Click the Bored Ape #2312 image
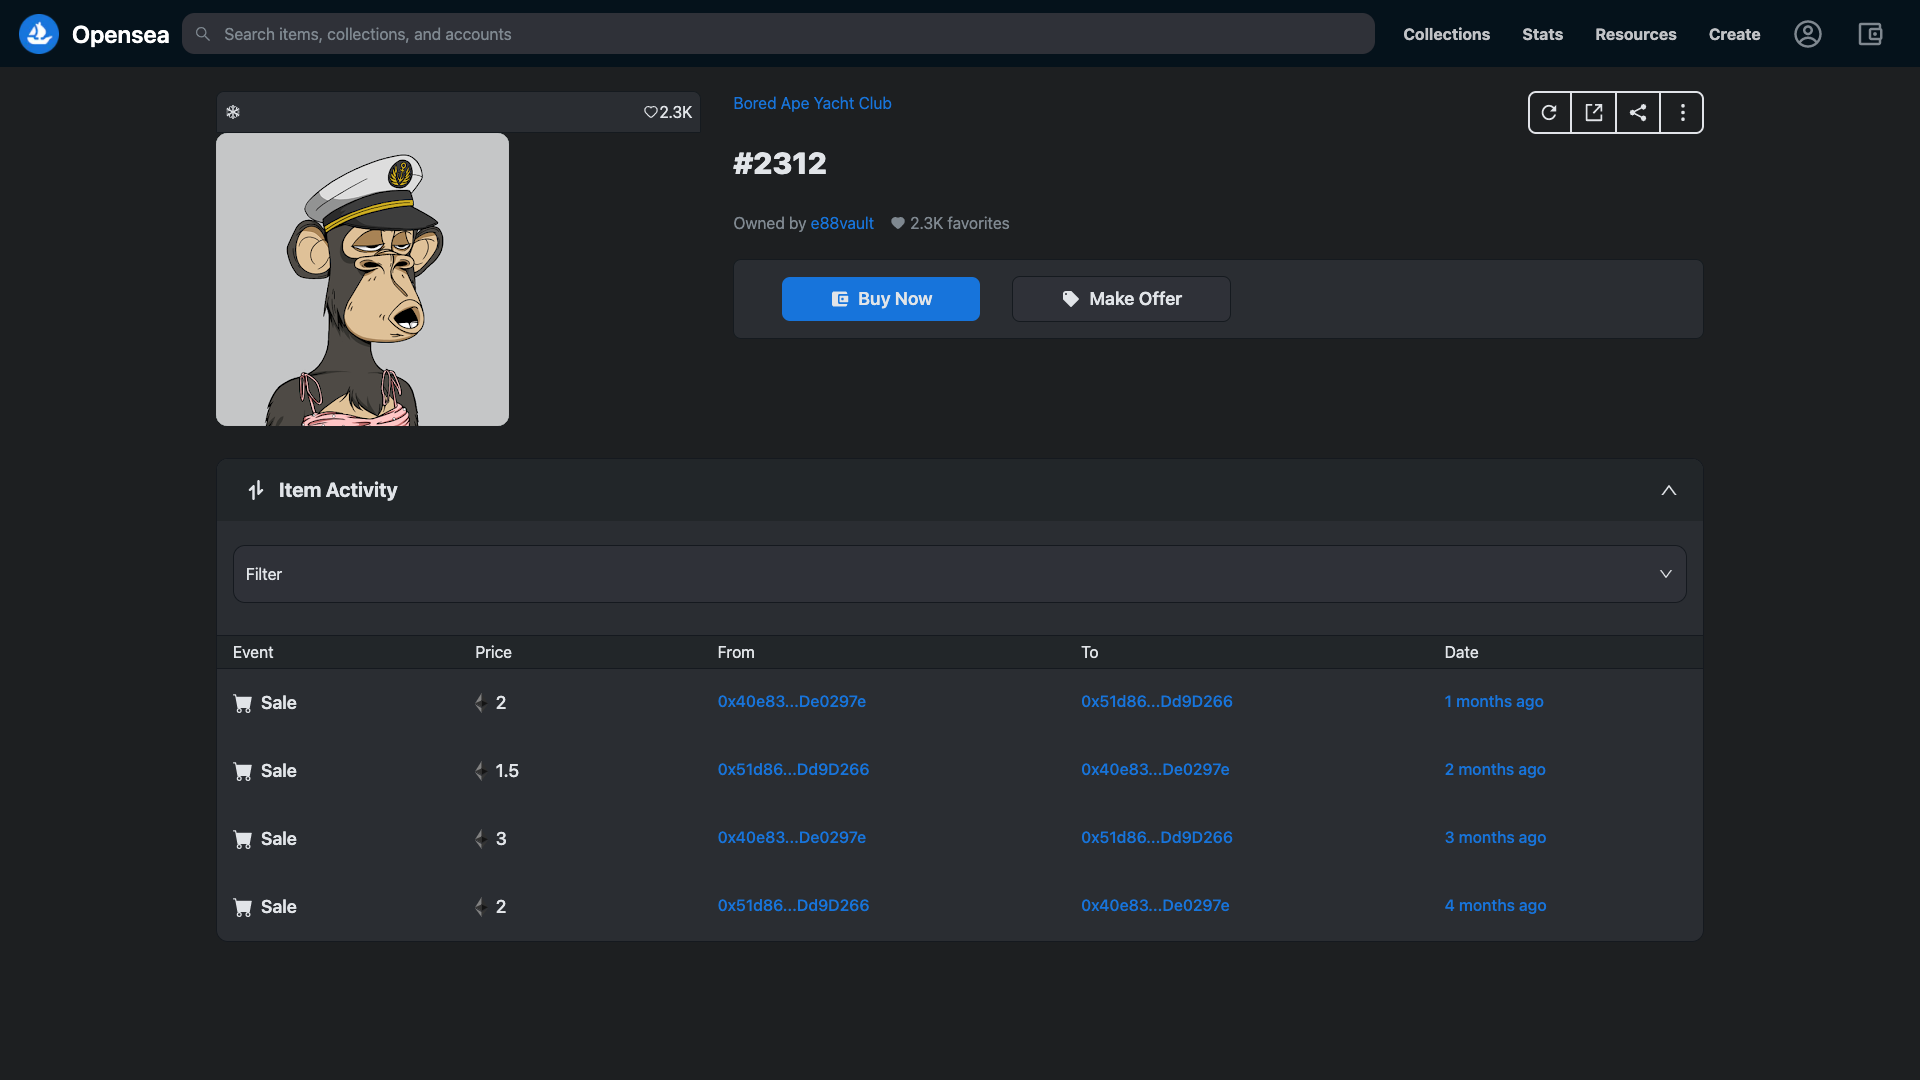This screenshot has width=1920, height=1080. [x=362, y=280]
